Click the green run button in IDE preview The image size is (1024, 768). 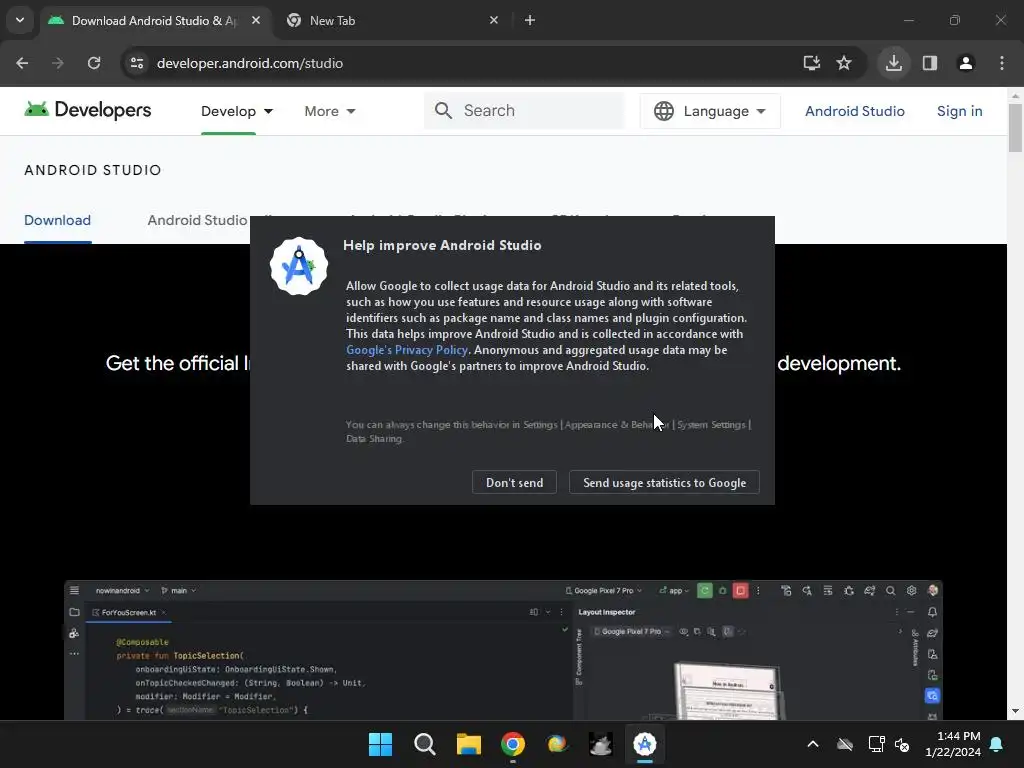(705, 590)
